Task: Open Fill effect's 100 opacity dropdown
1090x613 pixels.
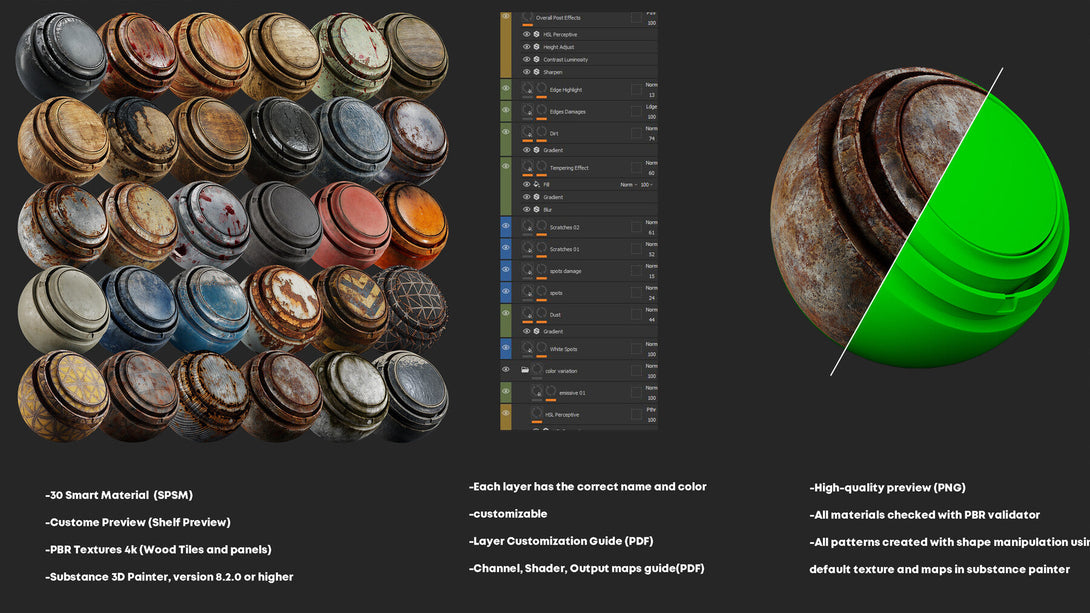Action: [x=646, y=185]
